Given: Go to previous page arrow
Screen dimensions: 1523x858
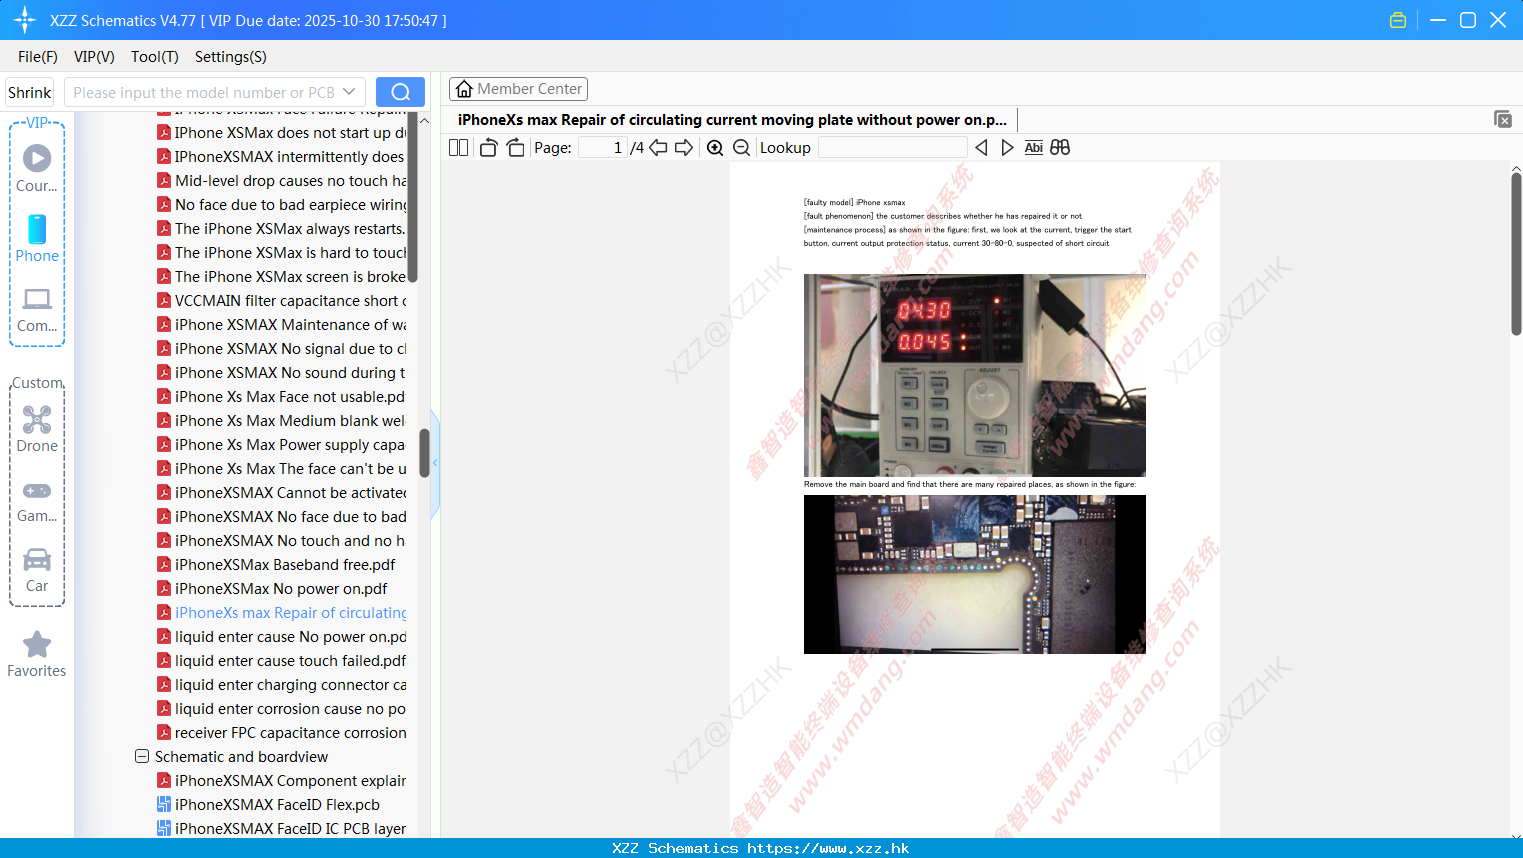Looking at the screenshot, I should click(x=658, y=147).
